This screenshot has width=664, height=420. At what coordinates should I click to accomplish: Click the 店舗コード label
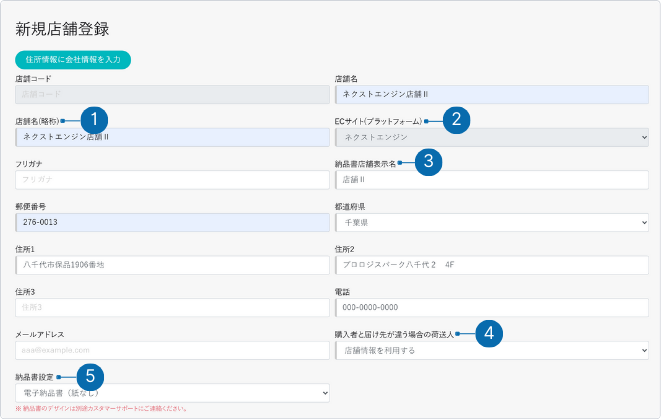coord(33,79)
